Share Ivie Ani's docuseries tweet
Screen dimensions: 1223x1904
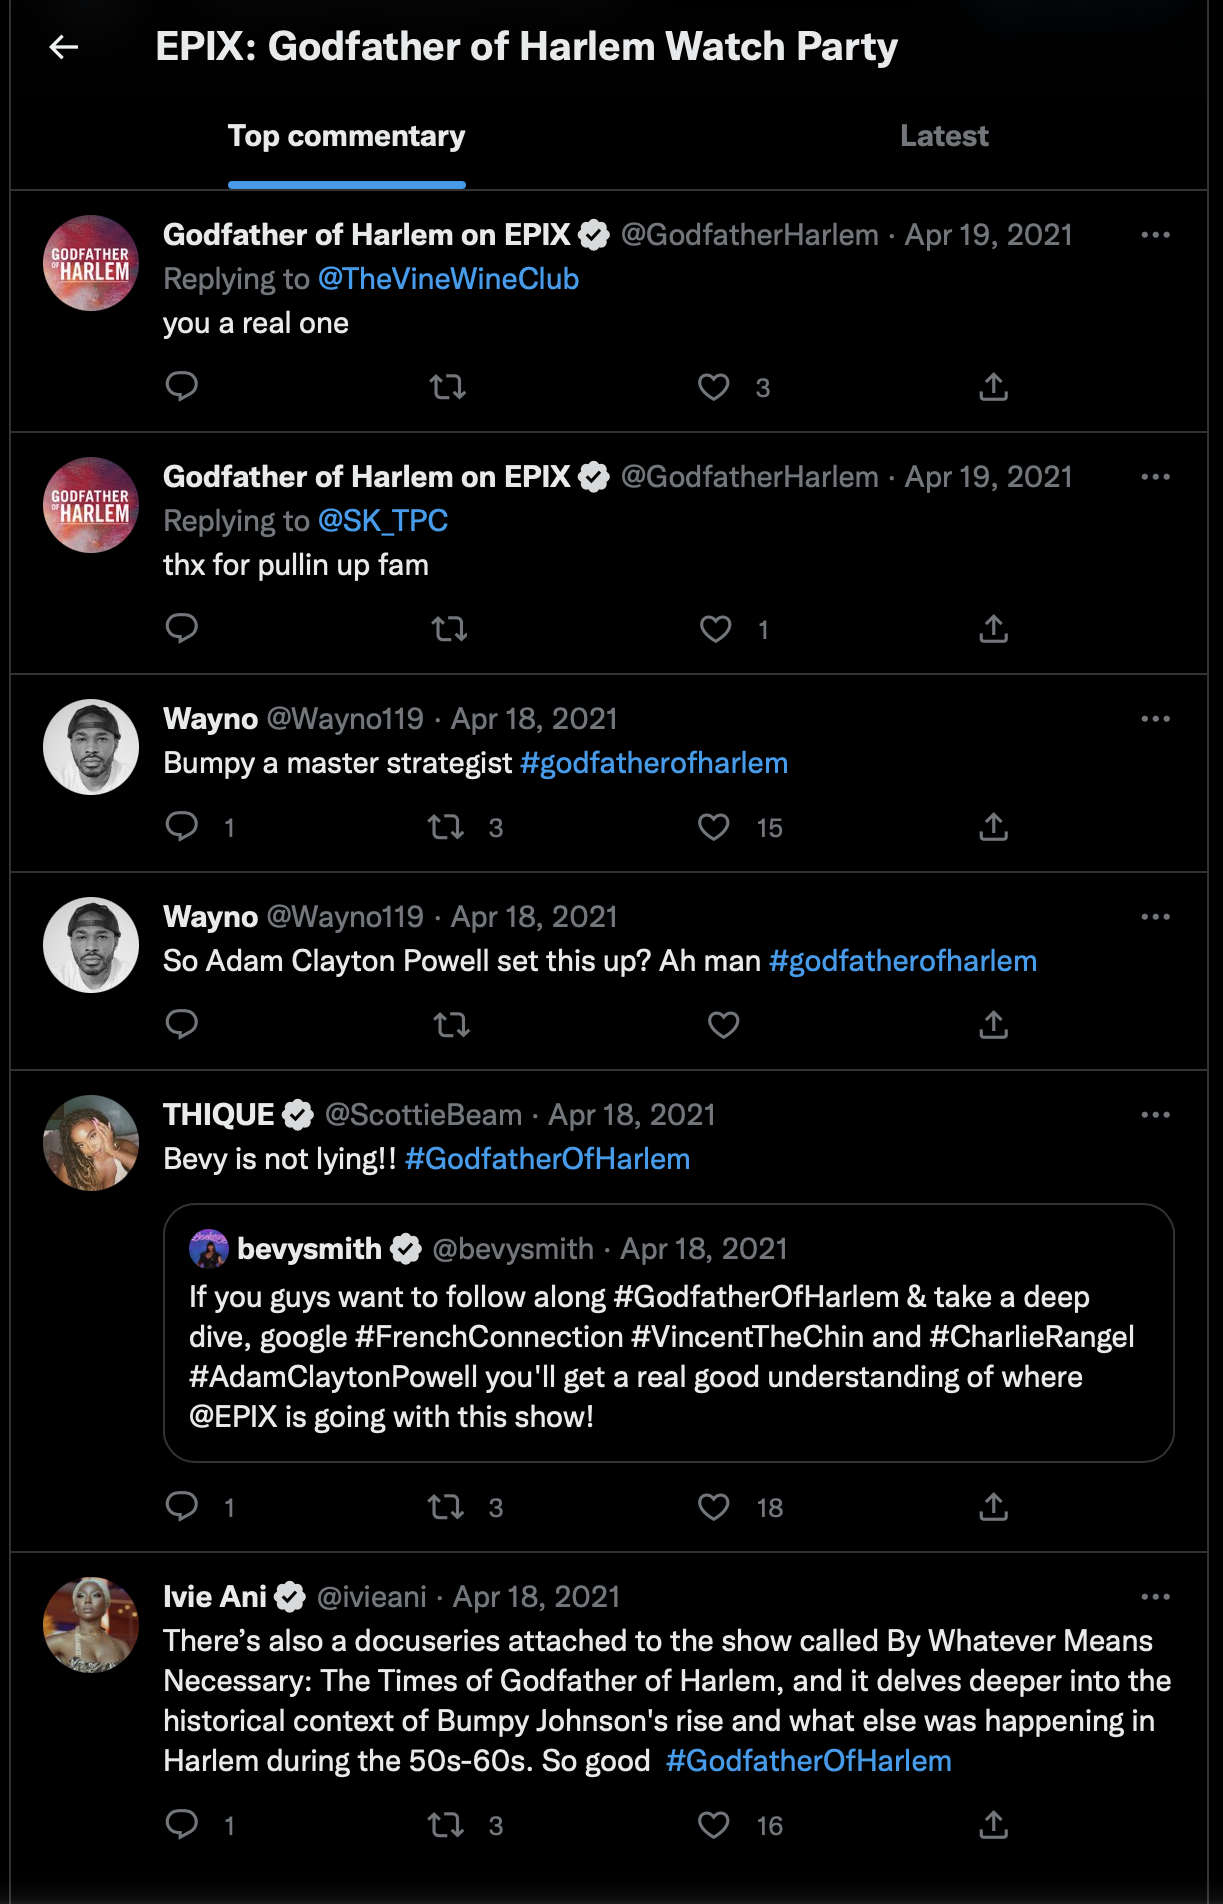pos(993,1825)
